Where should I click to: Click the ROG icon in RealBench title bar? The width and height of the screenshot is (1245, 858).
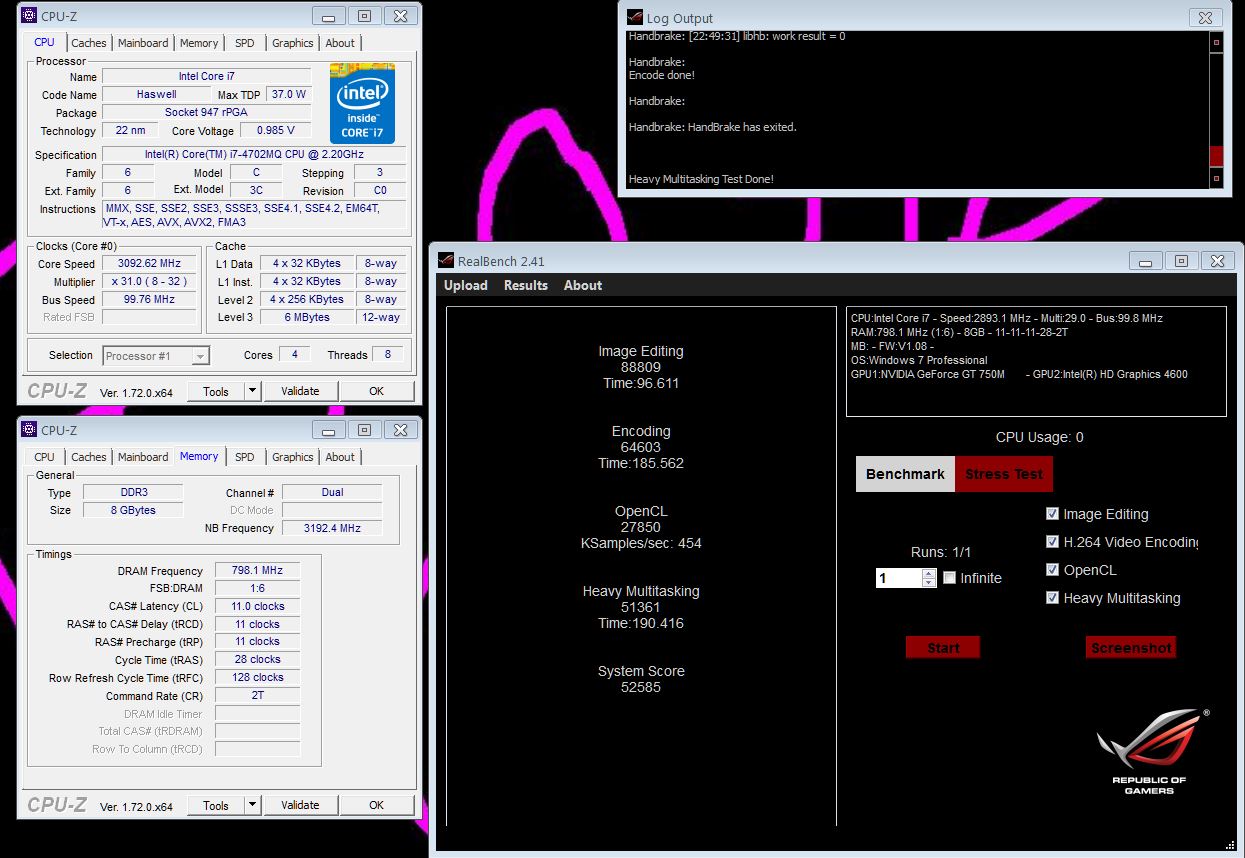click(x=447, y=261)
